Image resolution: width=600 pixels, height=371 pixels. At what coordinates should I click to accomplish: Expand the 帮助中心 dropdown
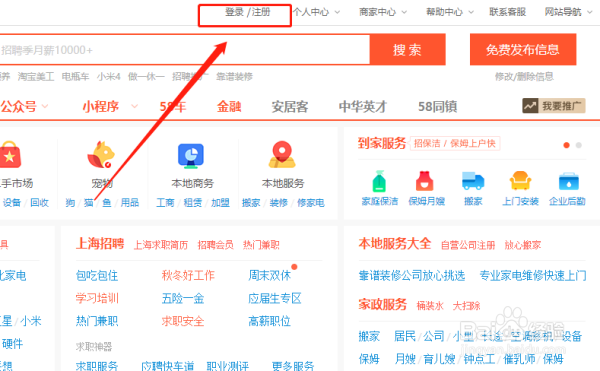(450, 12)
